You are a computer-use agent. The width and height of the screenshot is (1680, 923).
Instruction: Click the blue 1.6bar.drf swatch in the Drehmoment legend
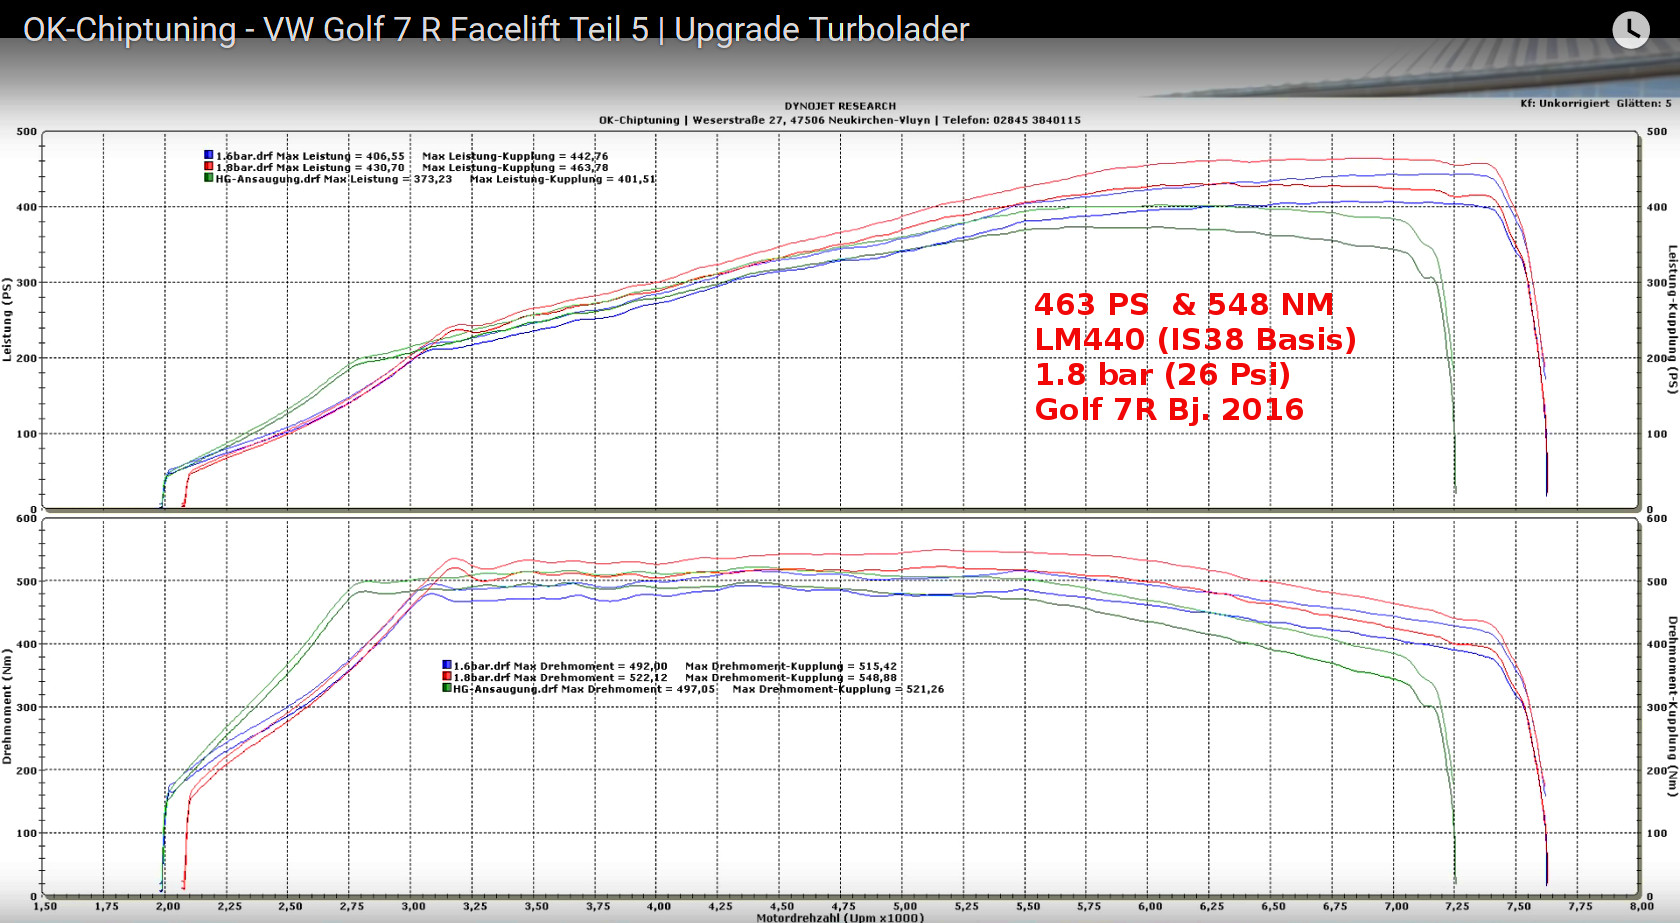447,665
